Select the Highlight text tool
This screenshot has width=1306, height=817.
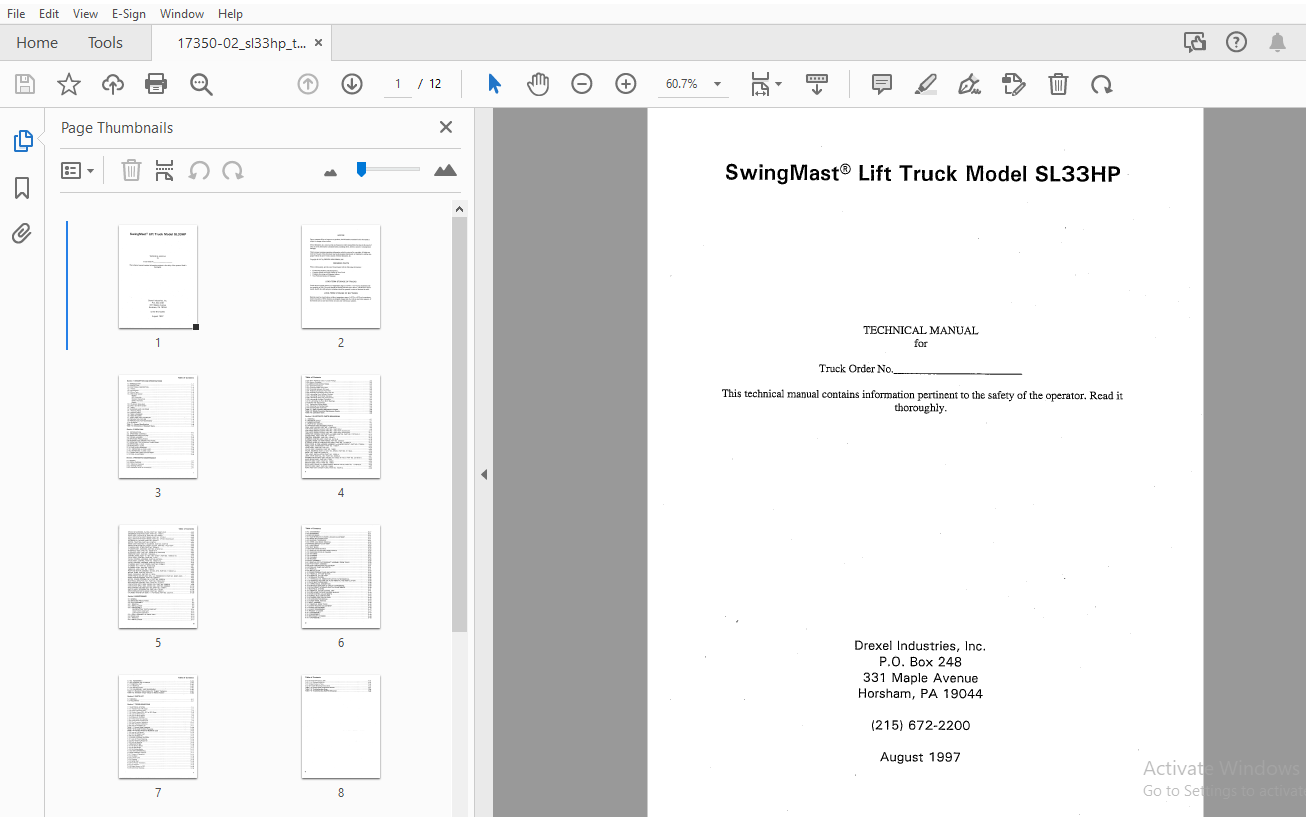926,84
